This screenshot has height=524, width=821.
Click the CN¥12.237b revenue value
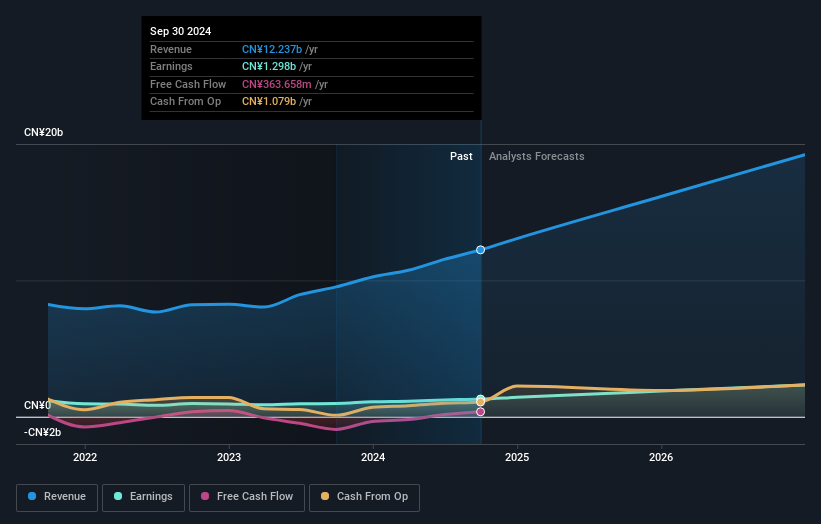[272, 49]
